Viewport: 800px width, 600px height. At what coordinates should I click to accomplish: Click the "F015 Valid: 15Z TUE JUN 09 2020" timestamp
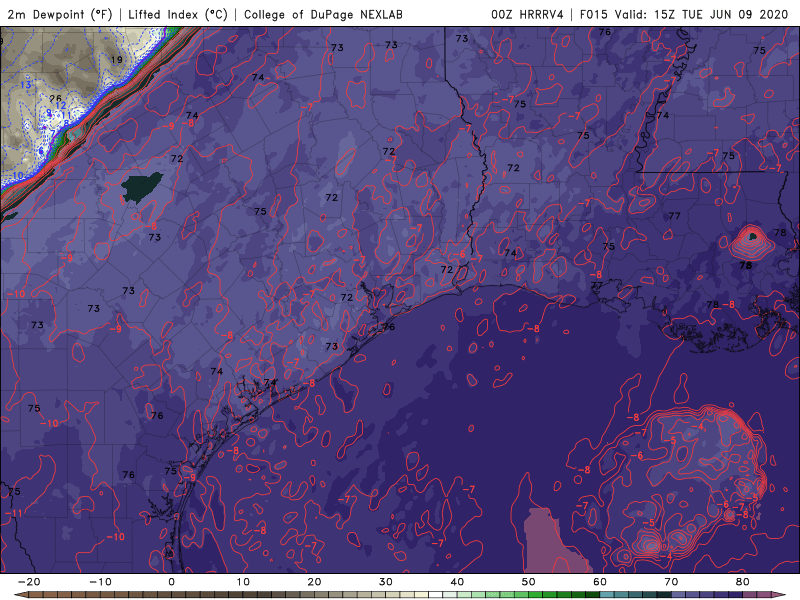click(684, 14)
